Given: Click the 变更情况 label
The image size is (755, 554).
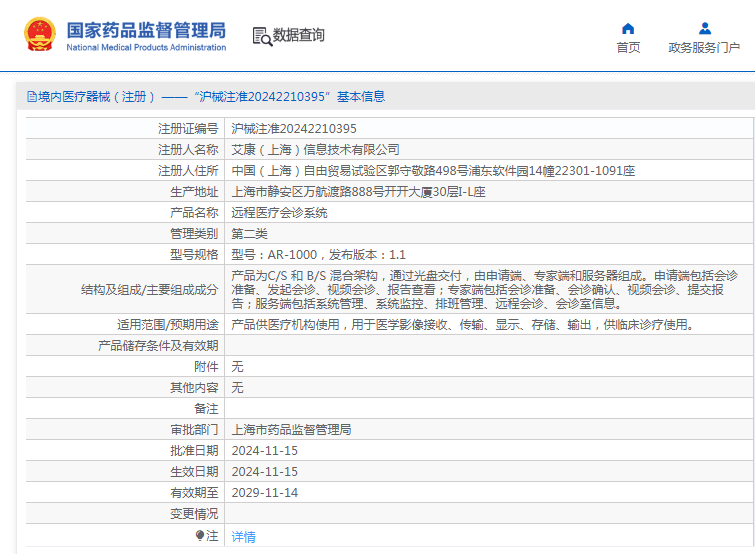Looking at the screenshot, I should point(194,514).
